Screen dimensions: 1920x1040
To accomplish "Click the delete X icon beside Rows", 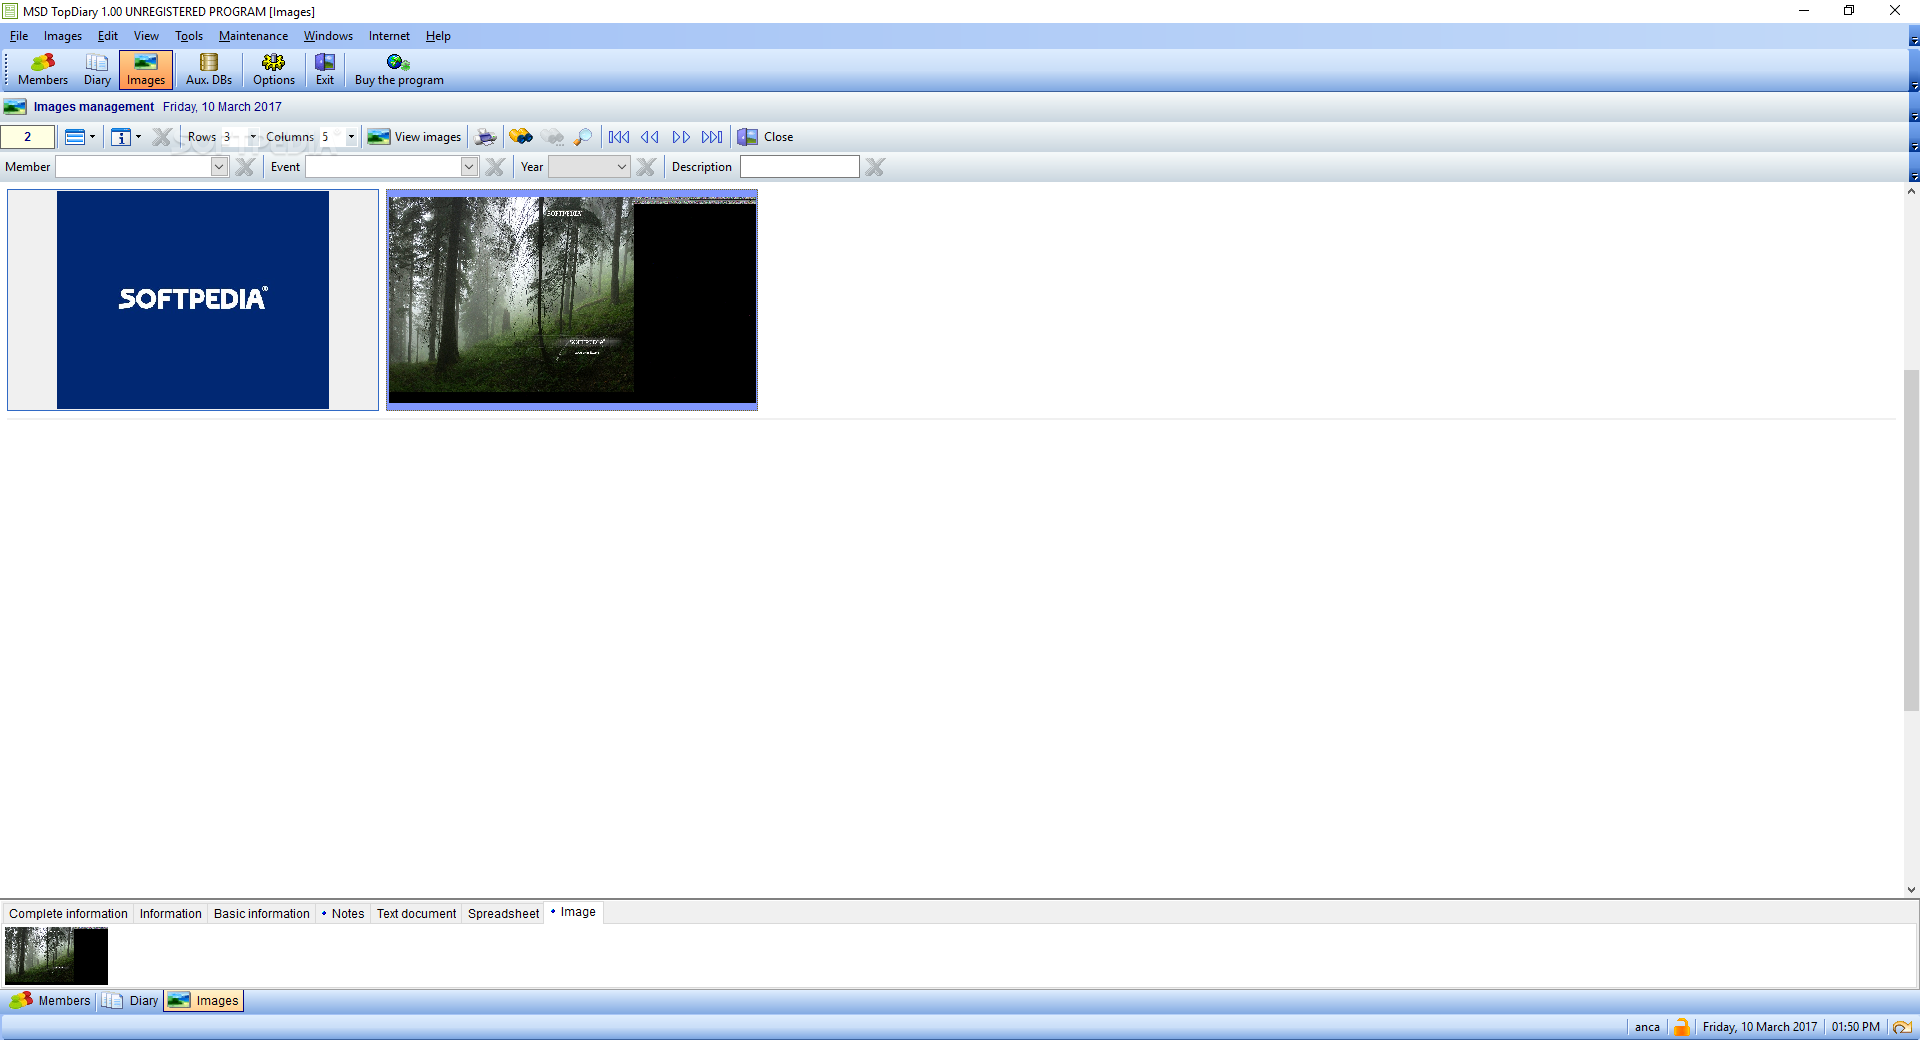I will click(x=162, y=137).
